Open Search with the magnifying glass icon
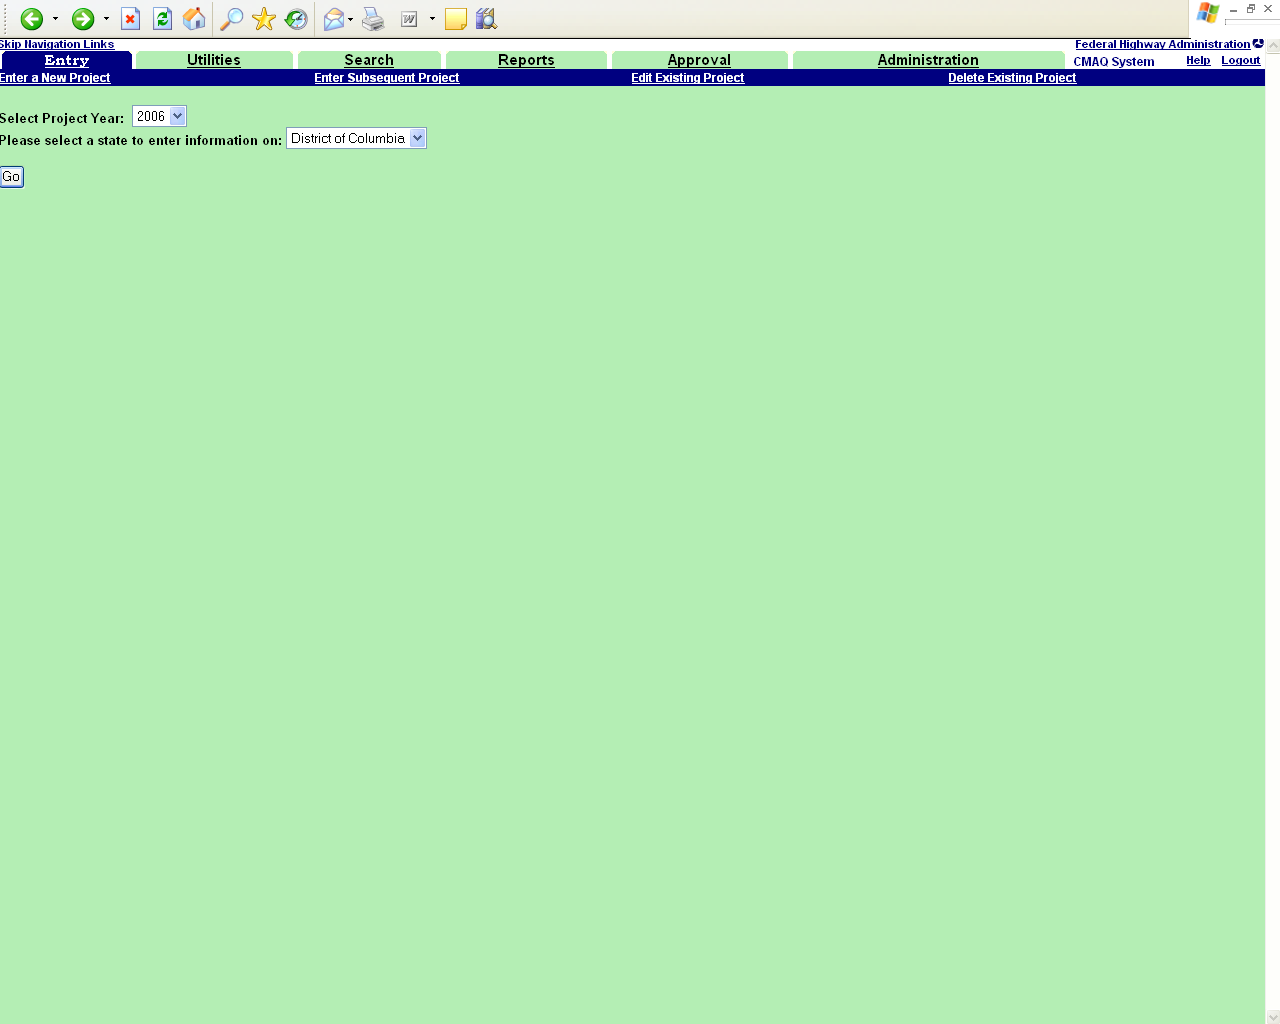The image size is (1280, 1024). [x=231, y=19]
